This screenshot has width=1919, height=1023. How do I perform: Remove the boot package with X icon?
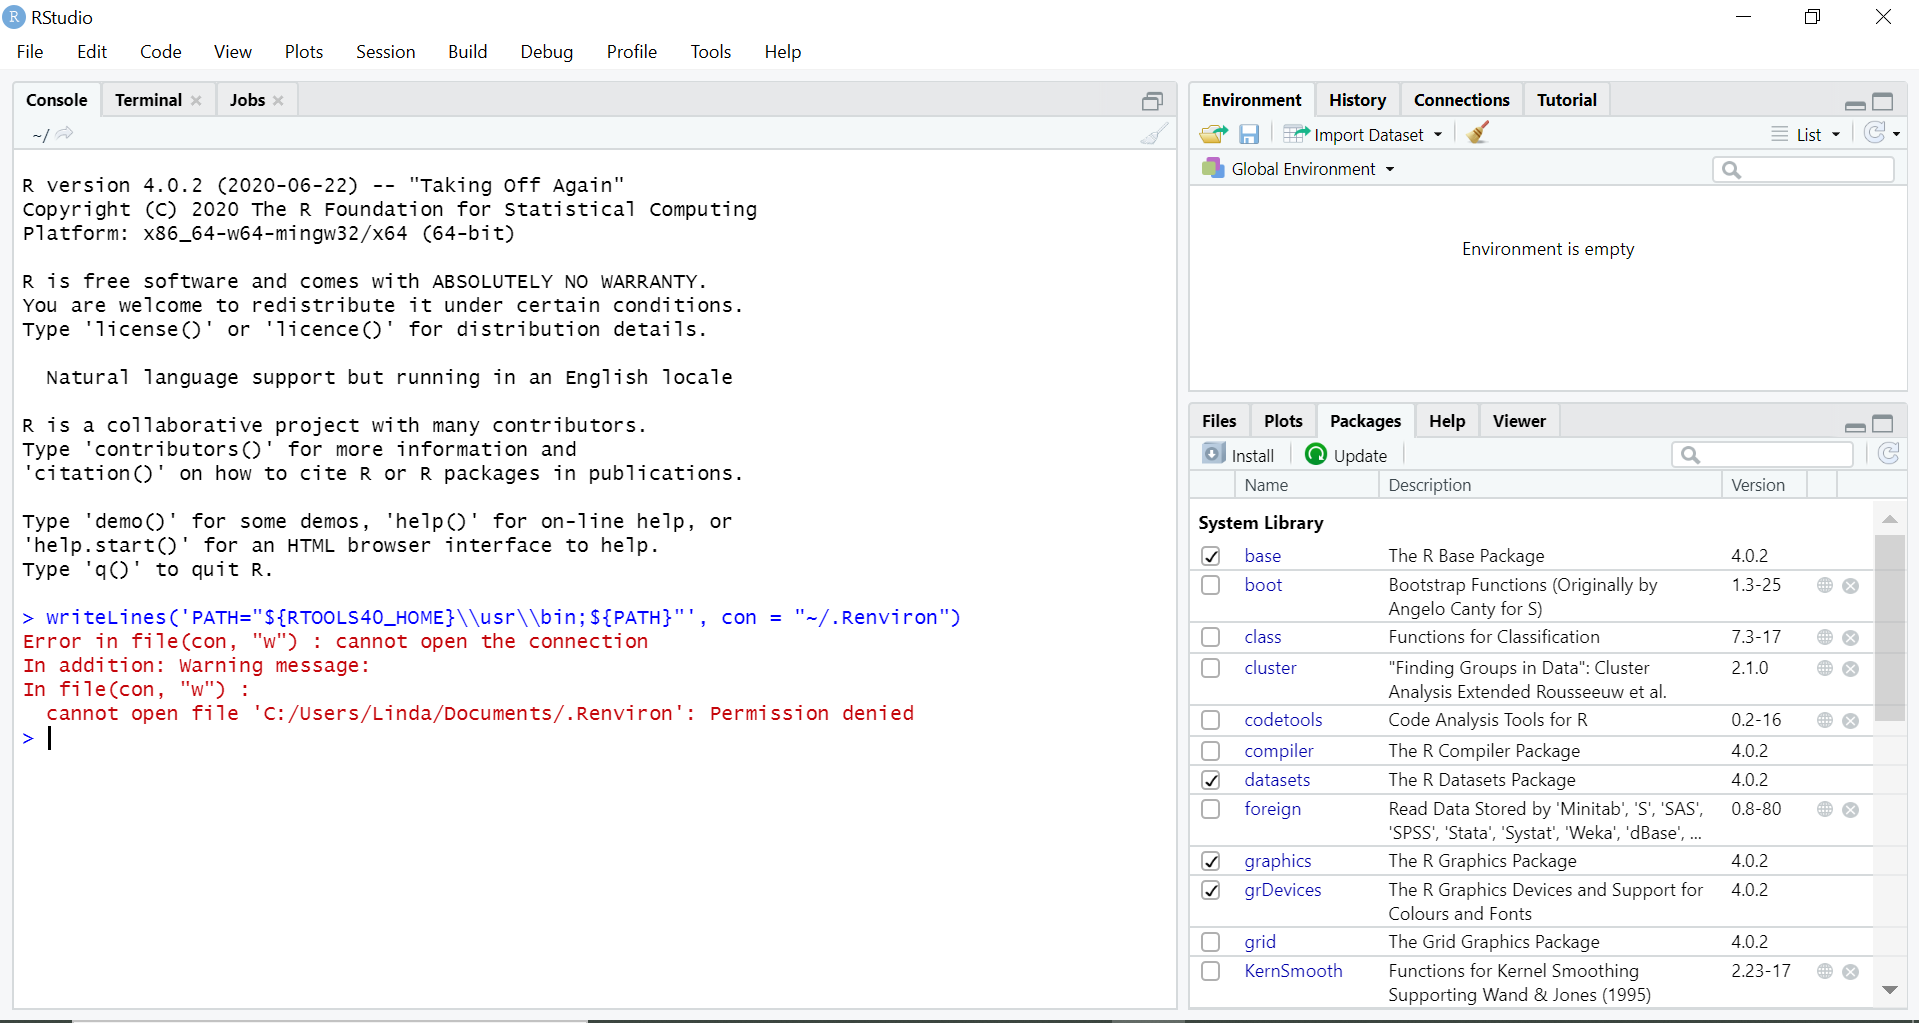(x=1851, y=586)
